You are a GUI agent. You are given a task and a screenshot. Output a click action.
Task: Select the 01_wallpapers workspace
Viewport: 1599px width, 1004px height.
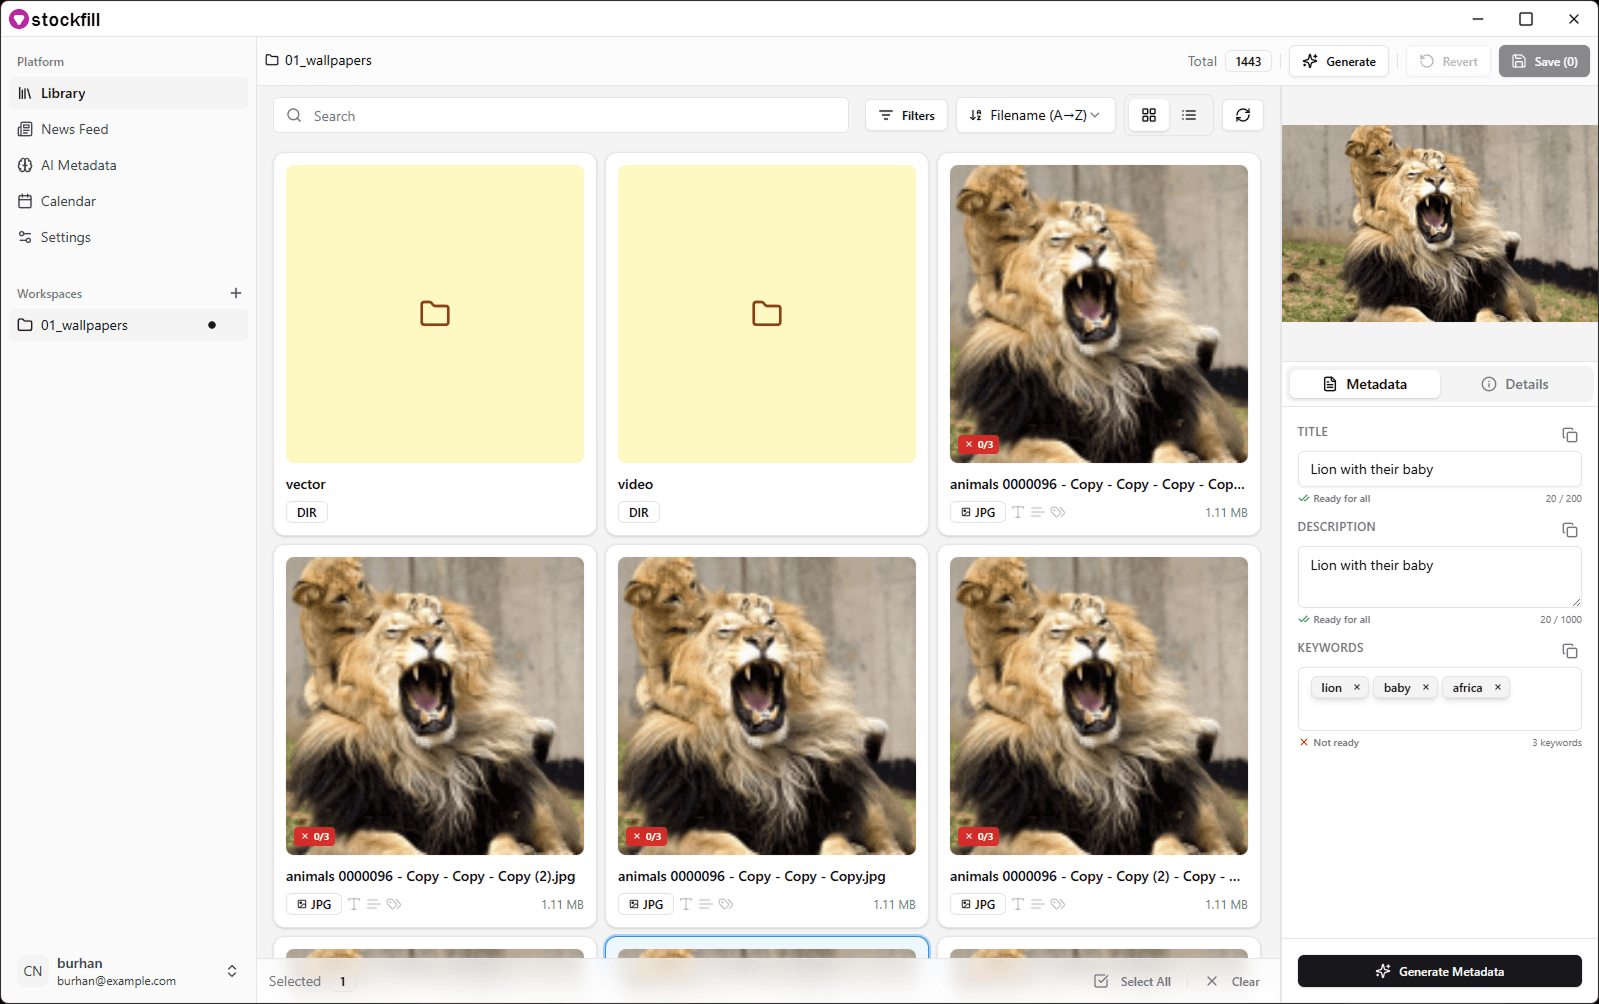click(128, 325)
